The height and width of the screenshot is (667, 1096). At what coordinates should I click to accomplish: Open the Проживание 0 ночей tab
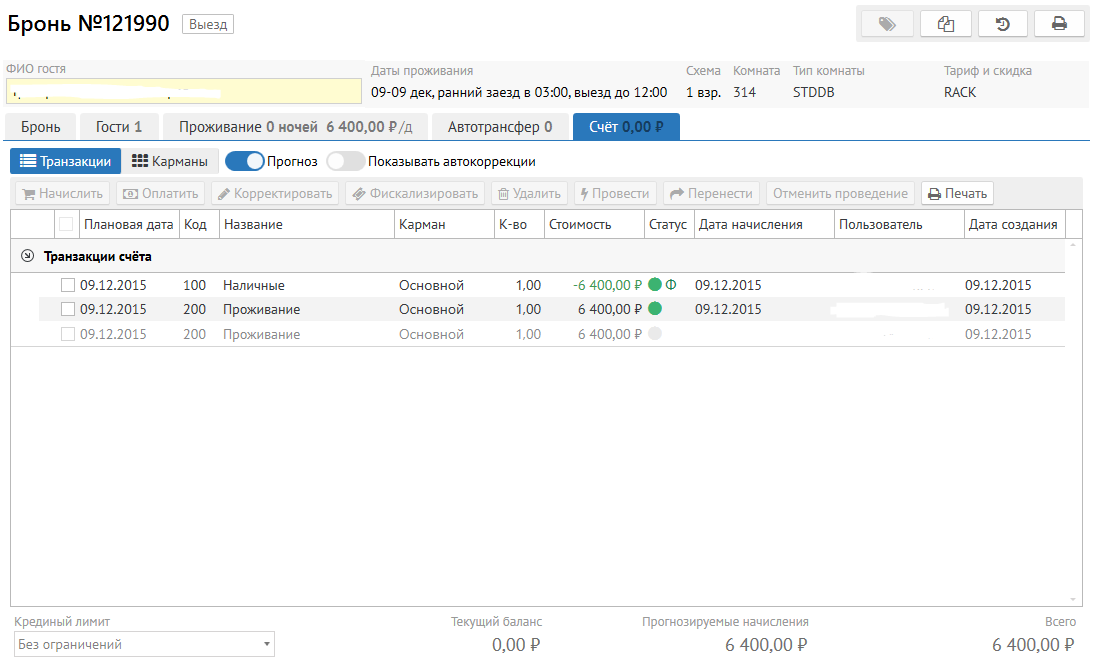click(x=296, y=127)
